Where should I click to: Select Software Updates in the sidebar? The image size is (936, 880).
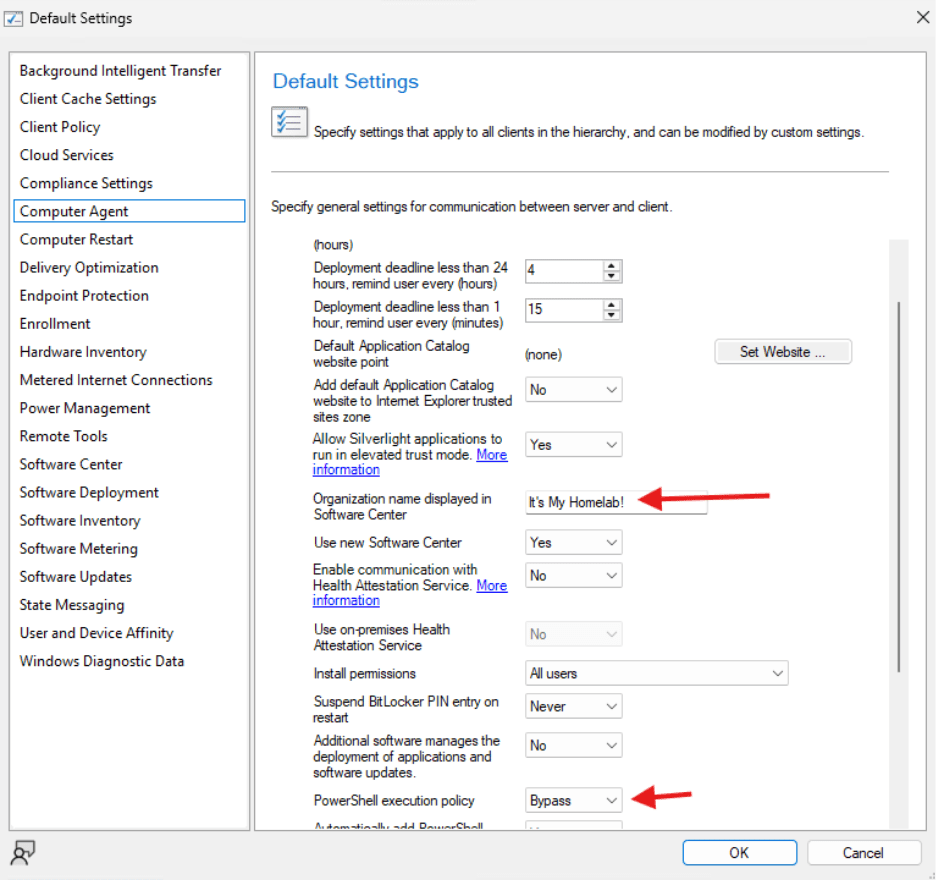(x=75, y=576)
